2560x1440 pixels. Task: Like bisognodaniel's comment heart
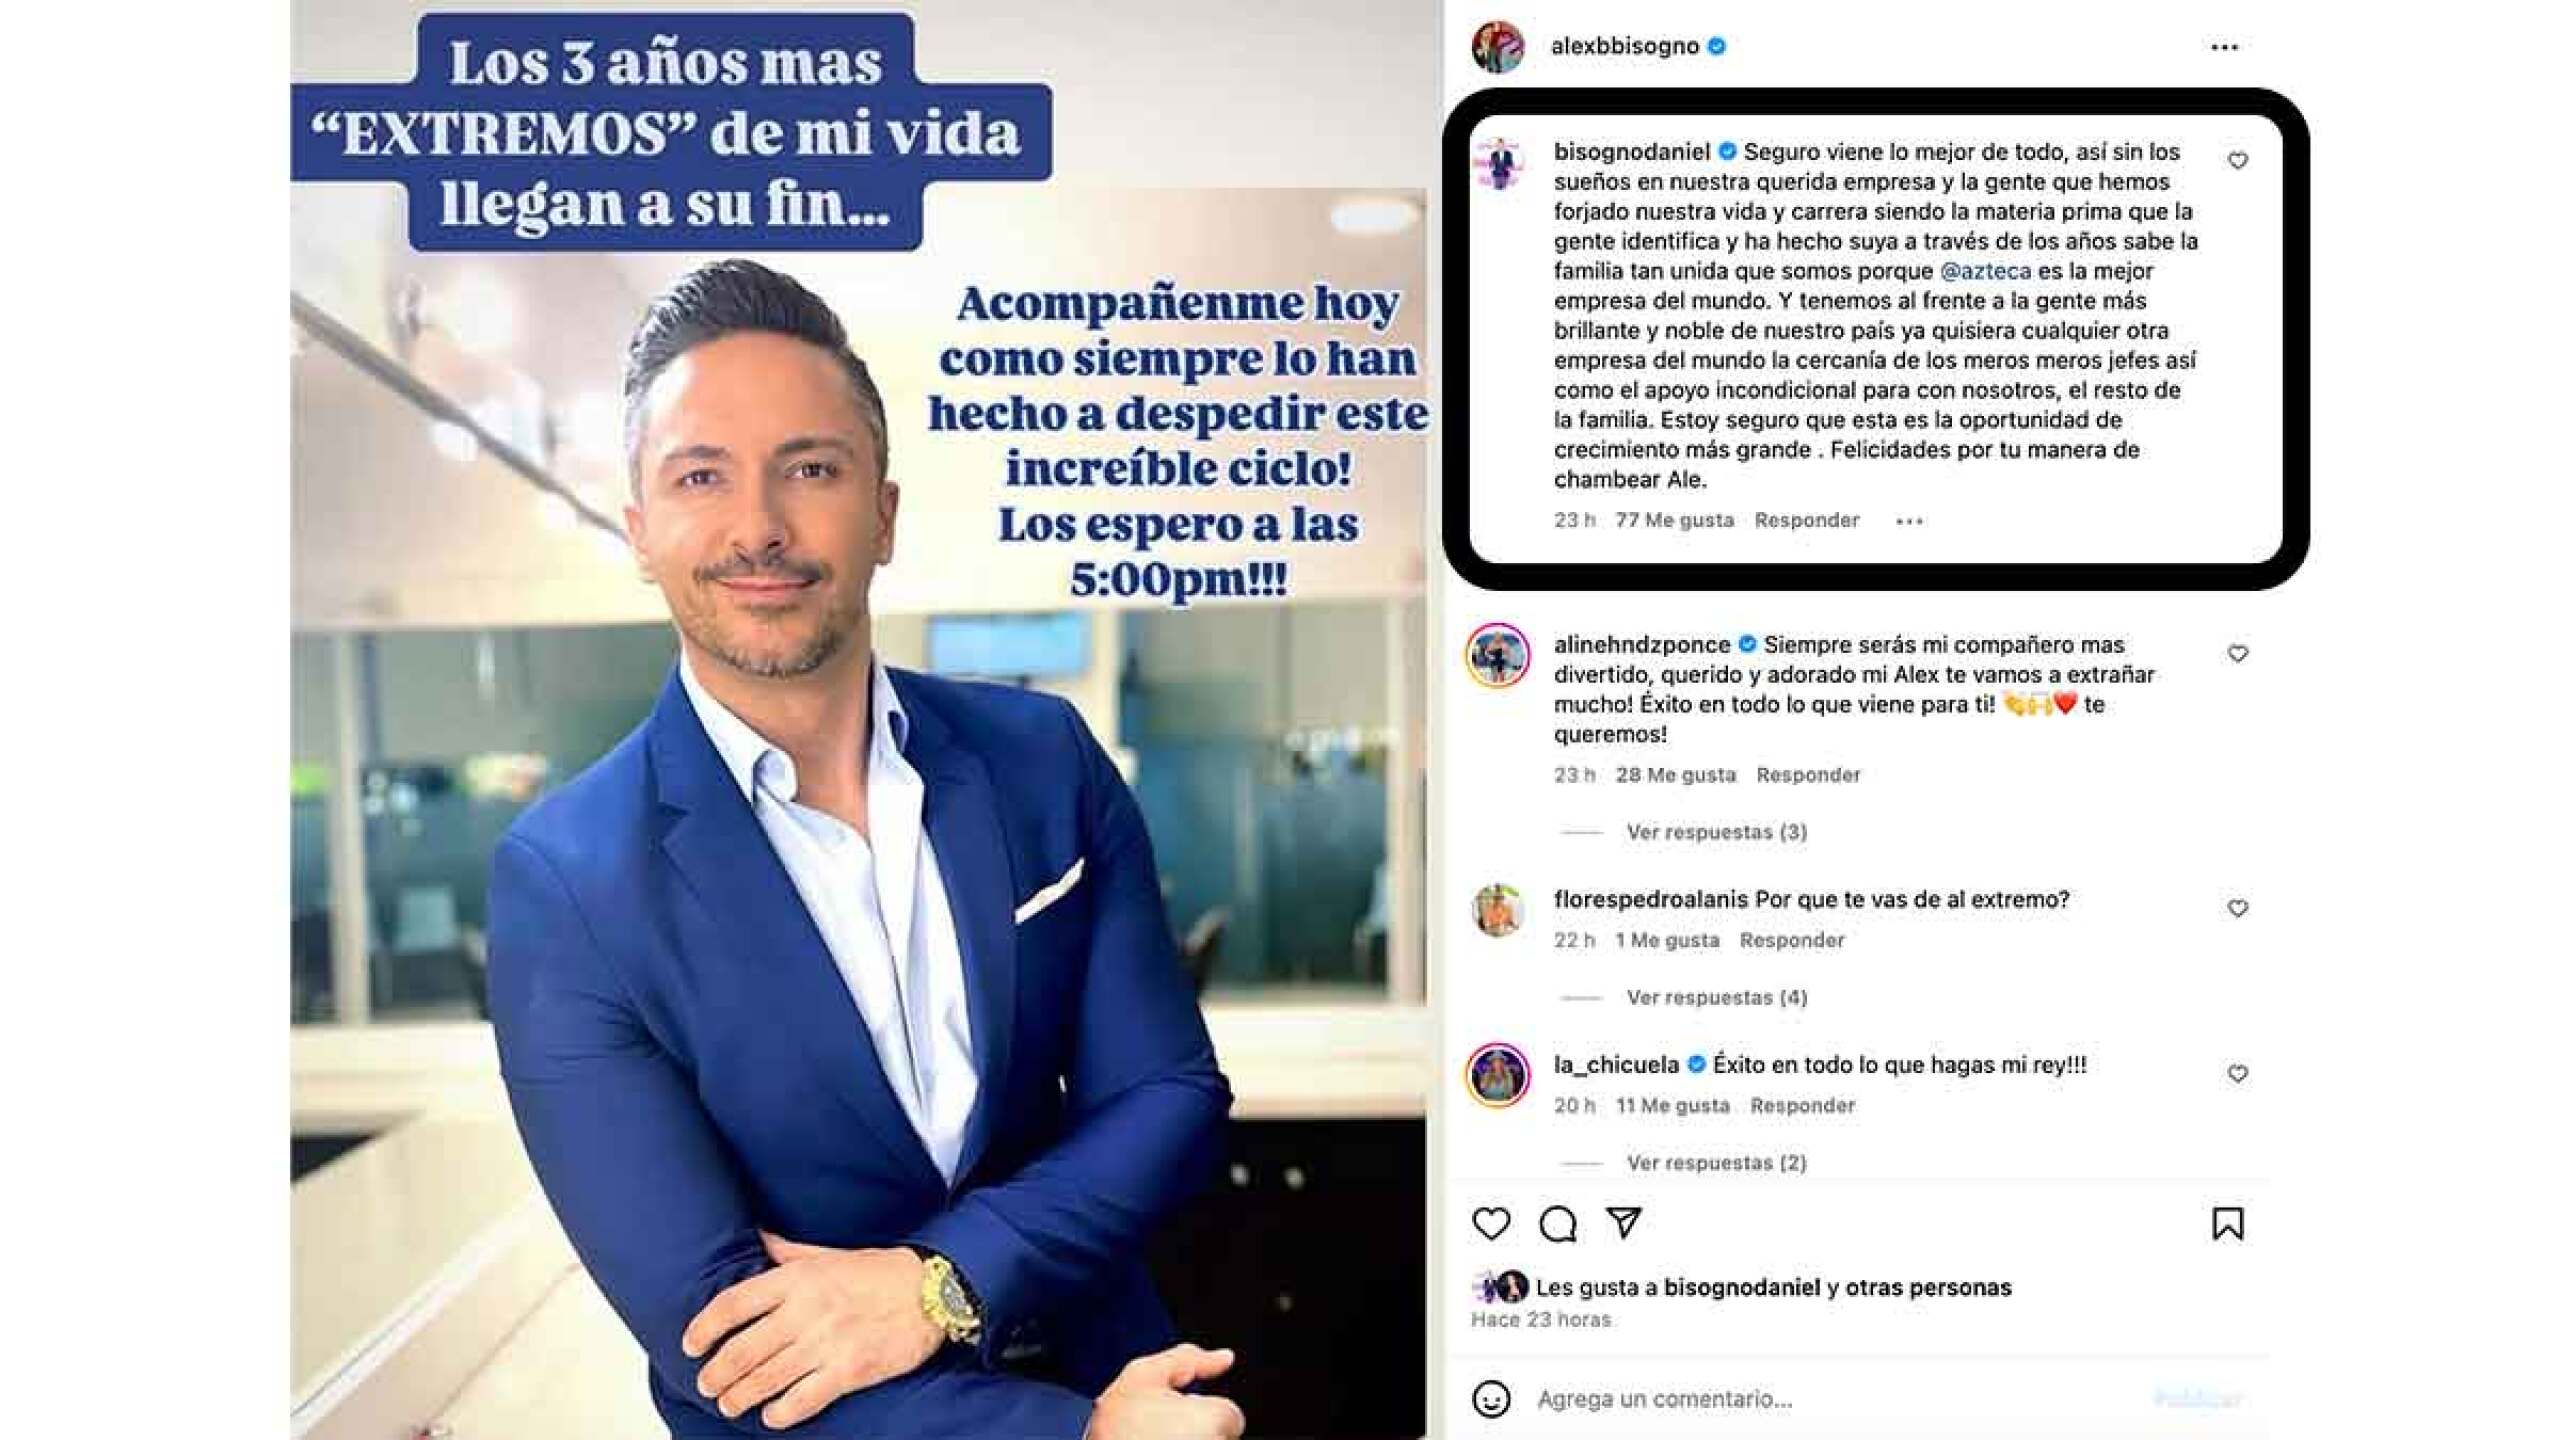pos(2238,161)
